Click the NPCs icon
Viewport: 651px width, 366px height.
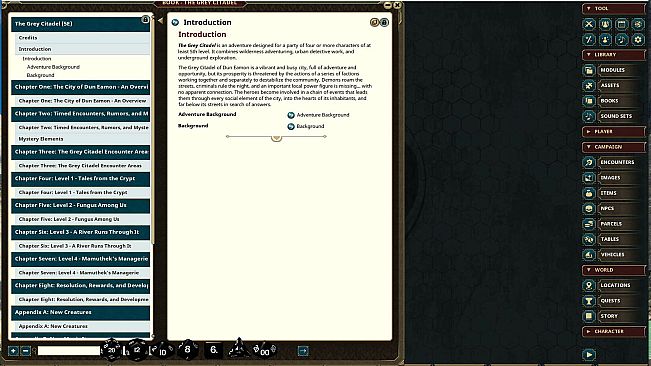pos(589,208)
